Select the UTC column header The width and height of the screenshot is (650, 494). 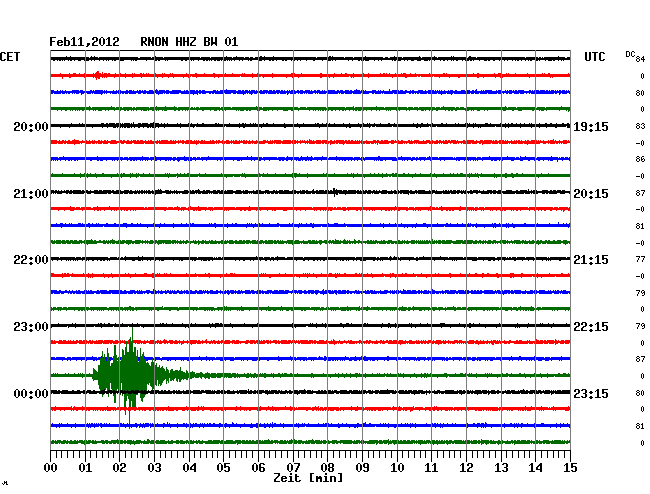(x=594, y=57)
